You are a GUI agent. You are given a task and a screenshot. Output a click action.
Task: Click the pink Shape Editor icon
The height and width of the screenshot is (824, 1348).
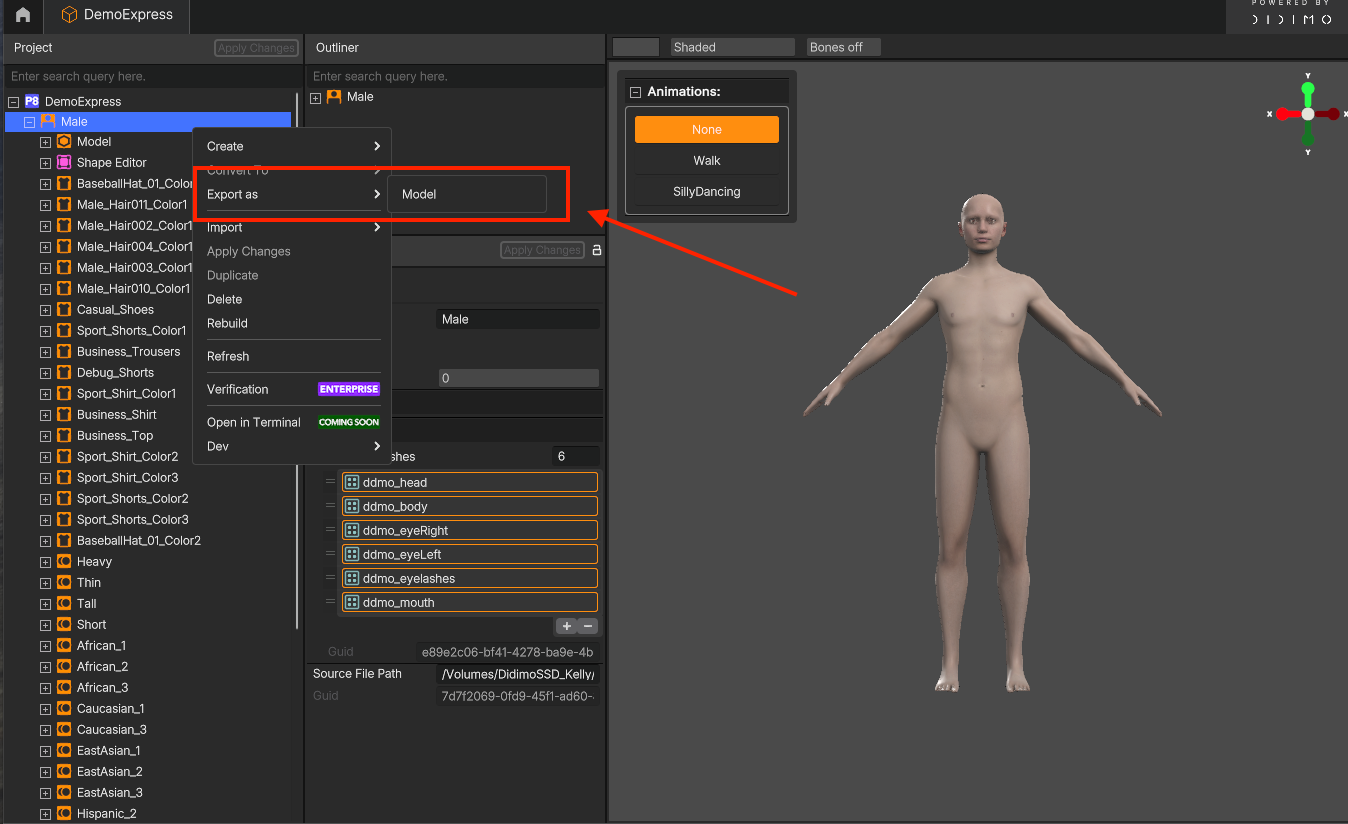click(64, 163)
